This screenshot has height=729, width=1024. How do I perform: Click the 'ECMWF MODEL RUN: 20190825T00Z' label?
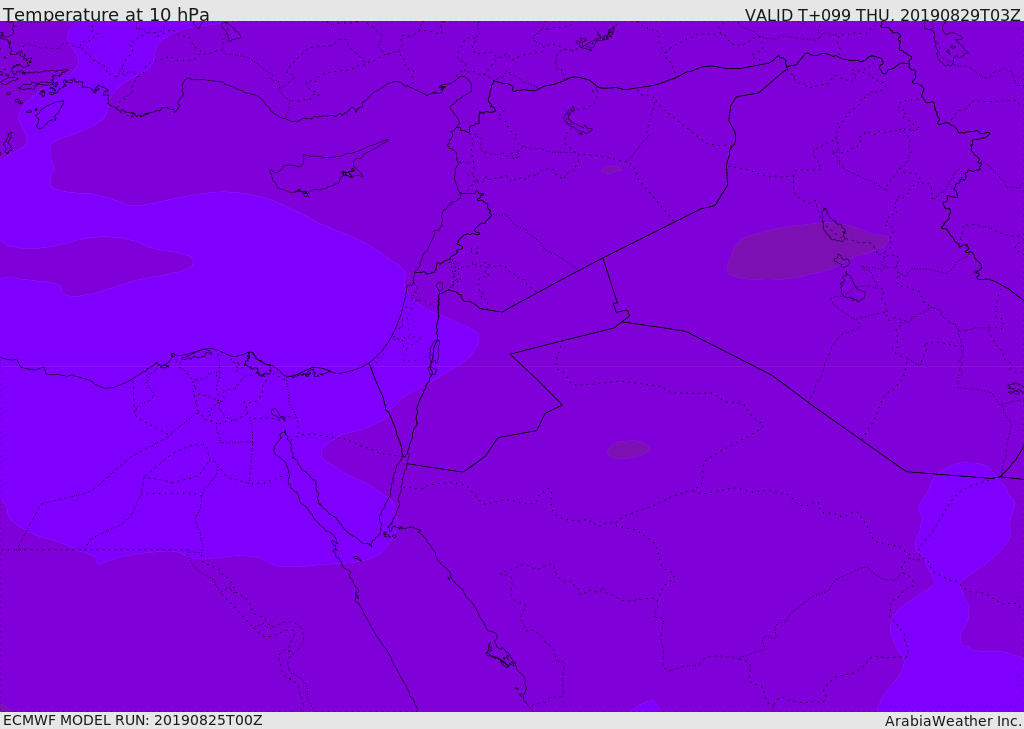pyautogui.click(x=133, y=720)
